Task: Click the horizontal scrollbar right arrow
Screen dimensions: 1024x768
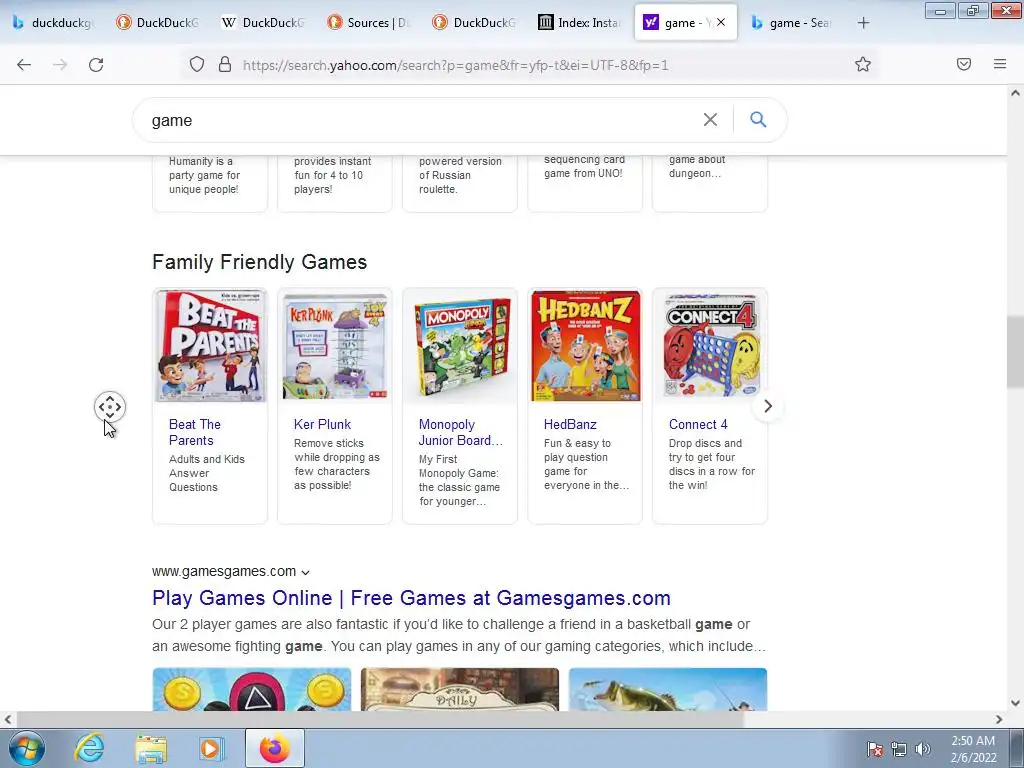Action: click(x=999, y=720)
